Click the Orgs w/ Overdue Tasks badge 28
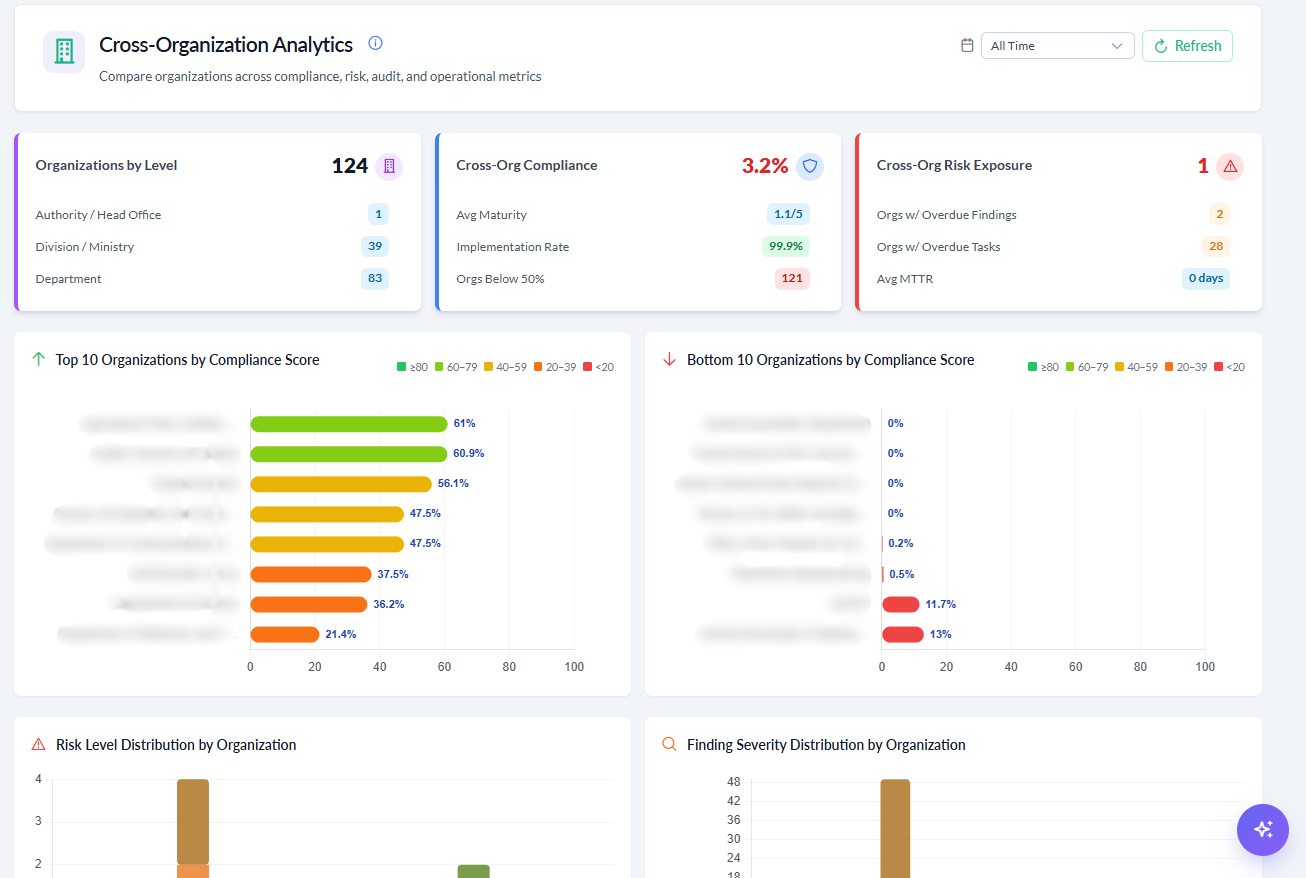 coord(1216,247)
